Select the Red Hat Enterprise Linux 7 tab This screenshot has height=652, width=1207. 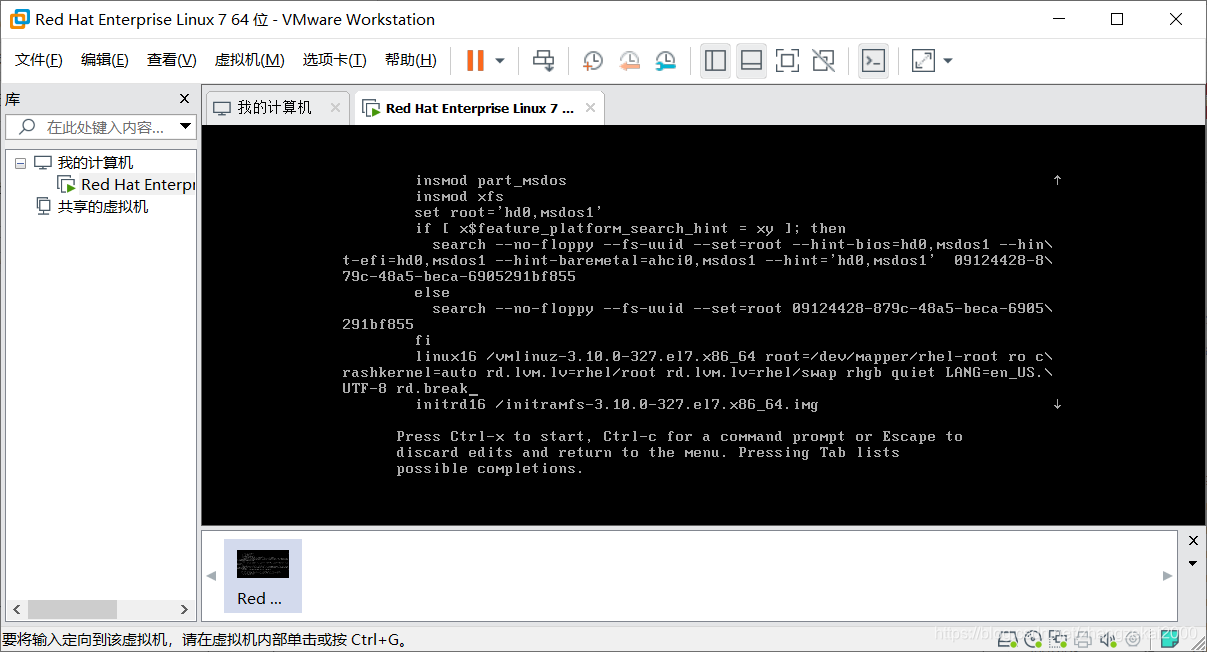point(479,108)
